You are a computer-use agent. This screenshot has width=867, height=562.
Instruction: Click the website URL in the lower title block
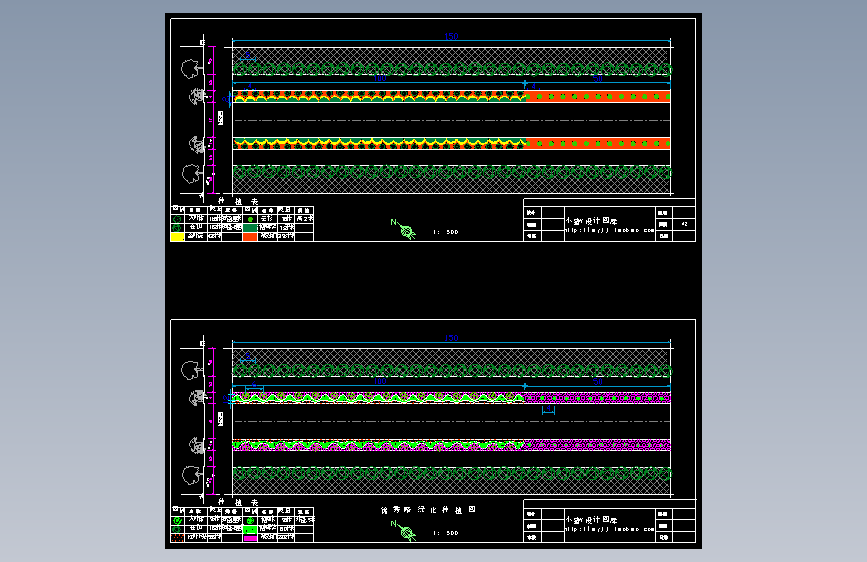(x=609, y=529)
